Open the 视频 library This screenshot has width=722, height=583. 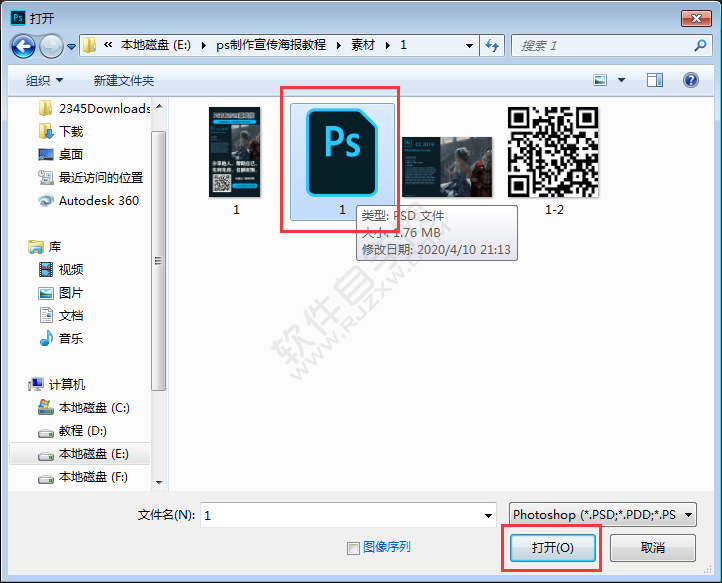coord(61,270)
